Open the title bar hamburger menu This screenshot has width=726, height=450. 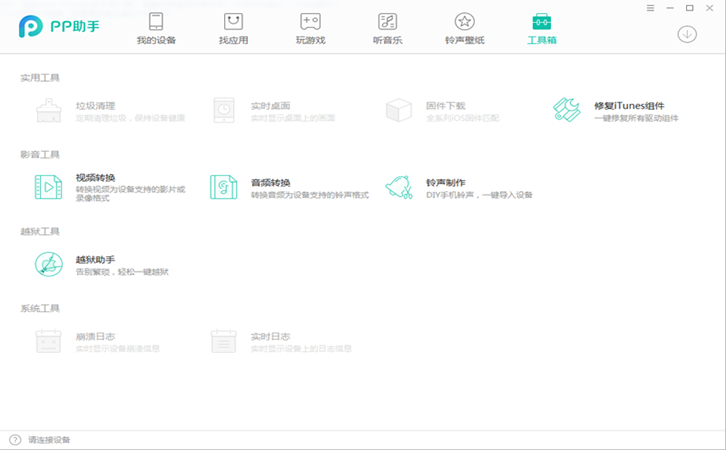click(x=650, y=8)
